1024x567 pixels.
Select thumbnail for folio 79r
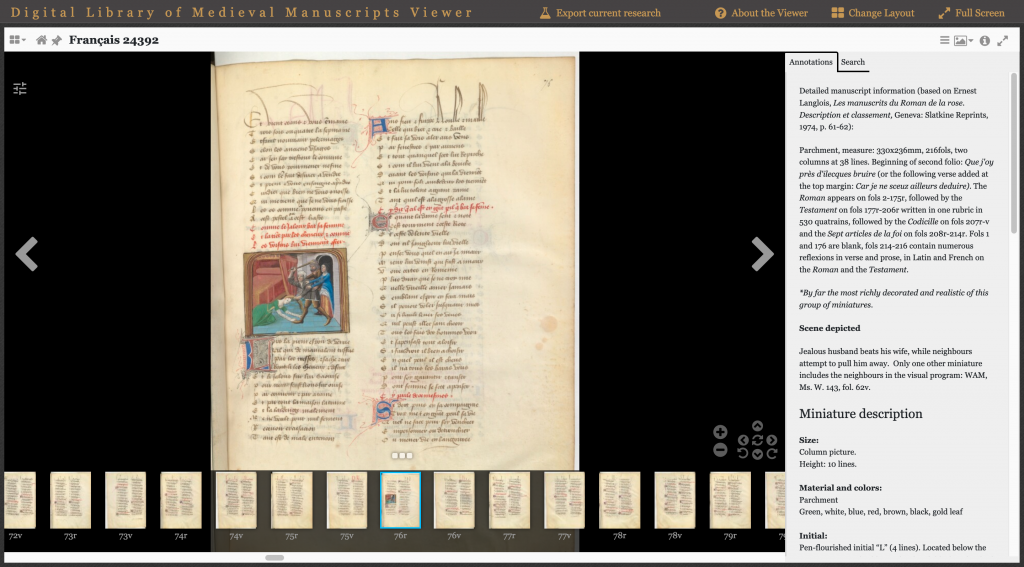(730, 500)
